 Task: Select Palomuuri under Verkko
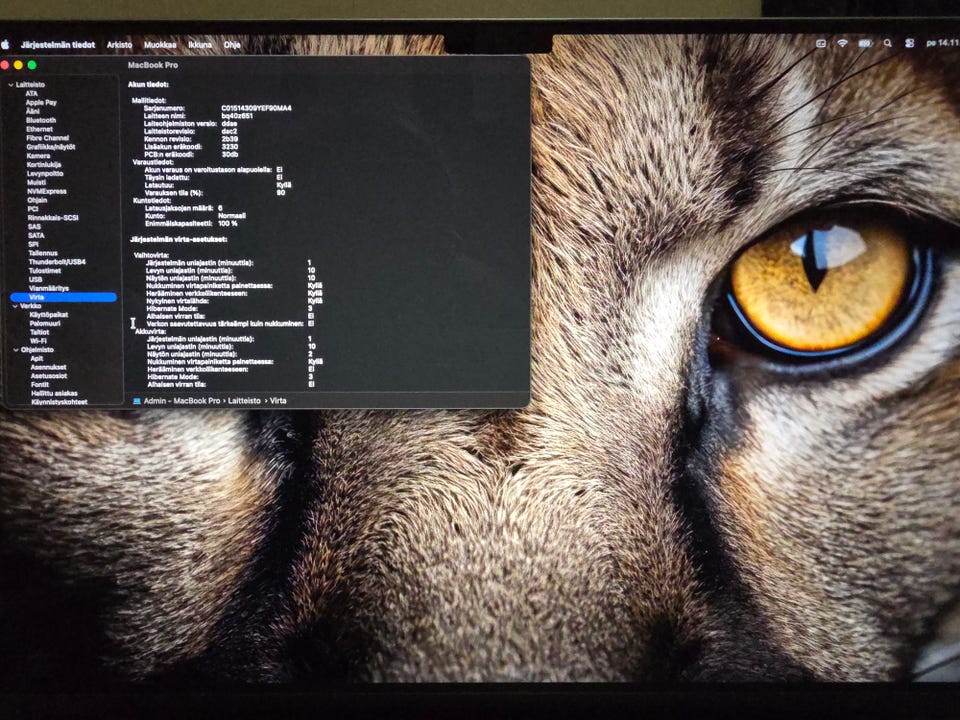45,324
